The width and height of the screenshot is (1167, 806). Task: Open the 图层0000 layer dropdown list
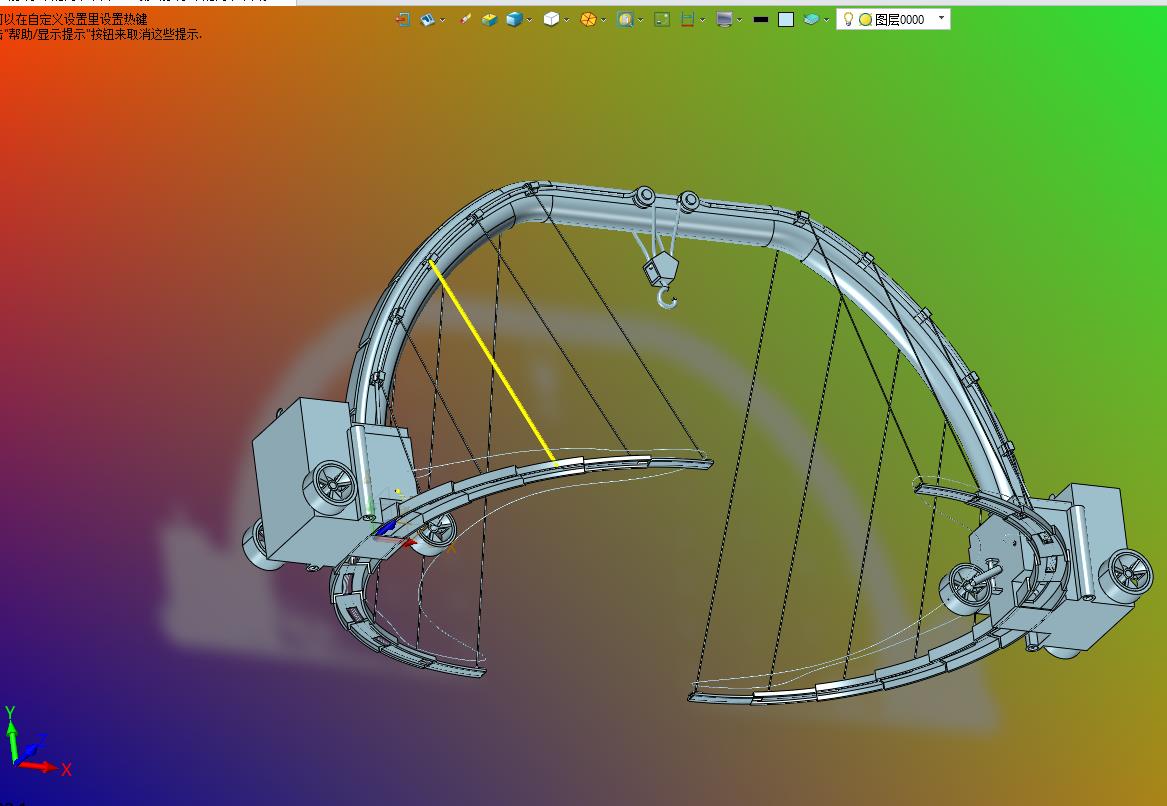tap(941, 18)
